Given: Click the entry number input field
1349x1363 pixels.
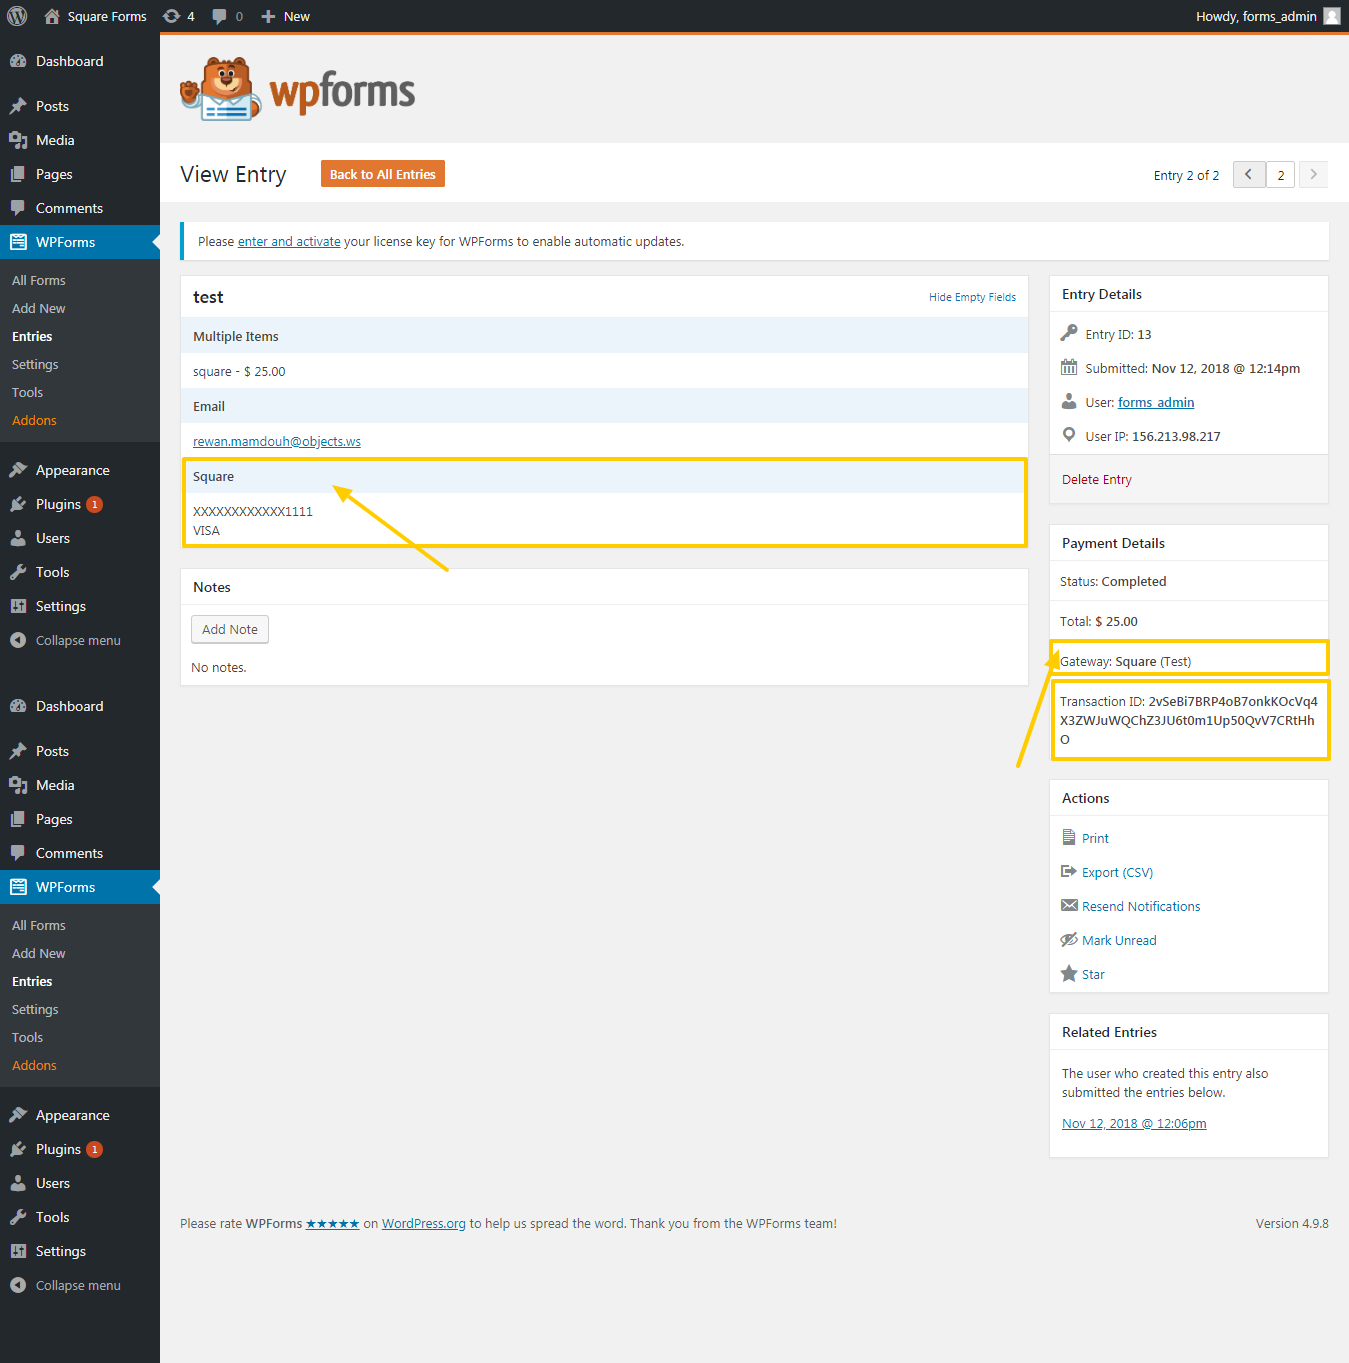Looking at the screenshot, I should 1280,174.
